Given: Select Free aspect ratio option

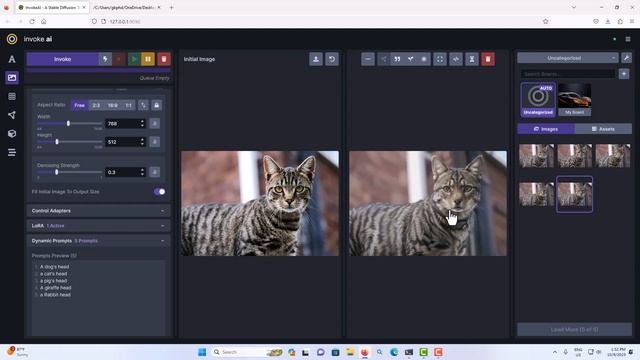Looking at the screenshot, I should (x=79, y=105).
